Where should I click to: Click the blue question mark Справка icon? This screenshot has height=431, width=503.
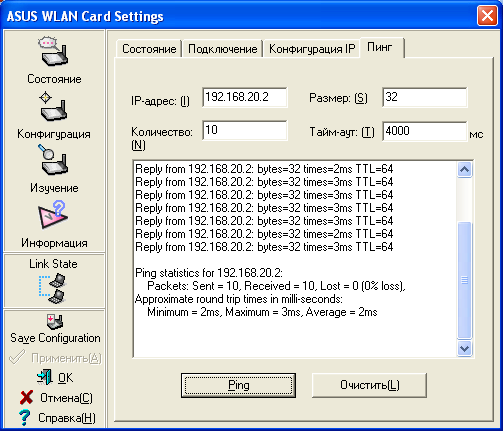tap(24, 417)
